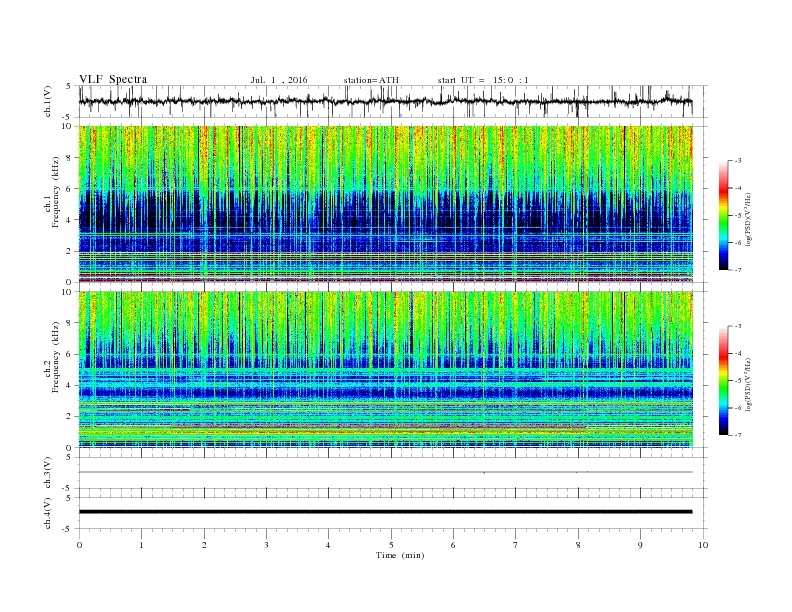Click the "station=ATH" header label
The width and height of the screenshot is (792, 612).
tap(371, 80)
